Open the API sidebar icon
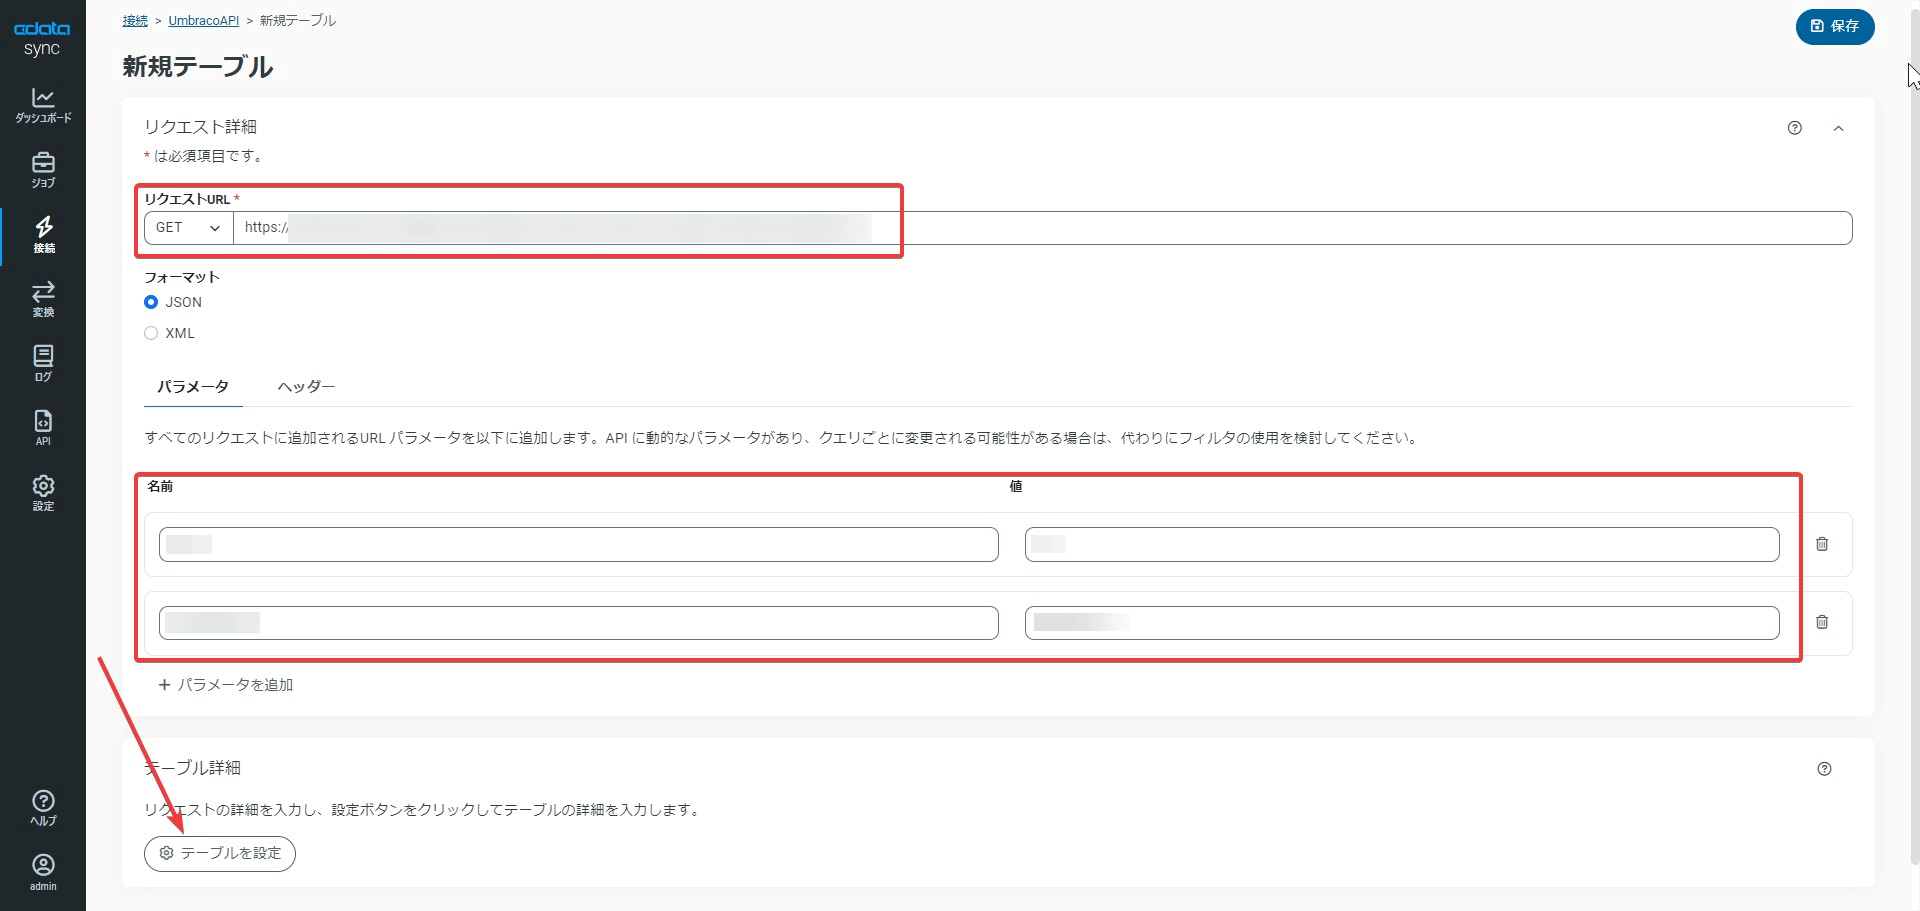 (43, 428)
